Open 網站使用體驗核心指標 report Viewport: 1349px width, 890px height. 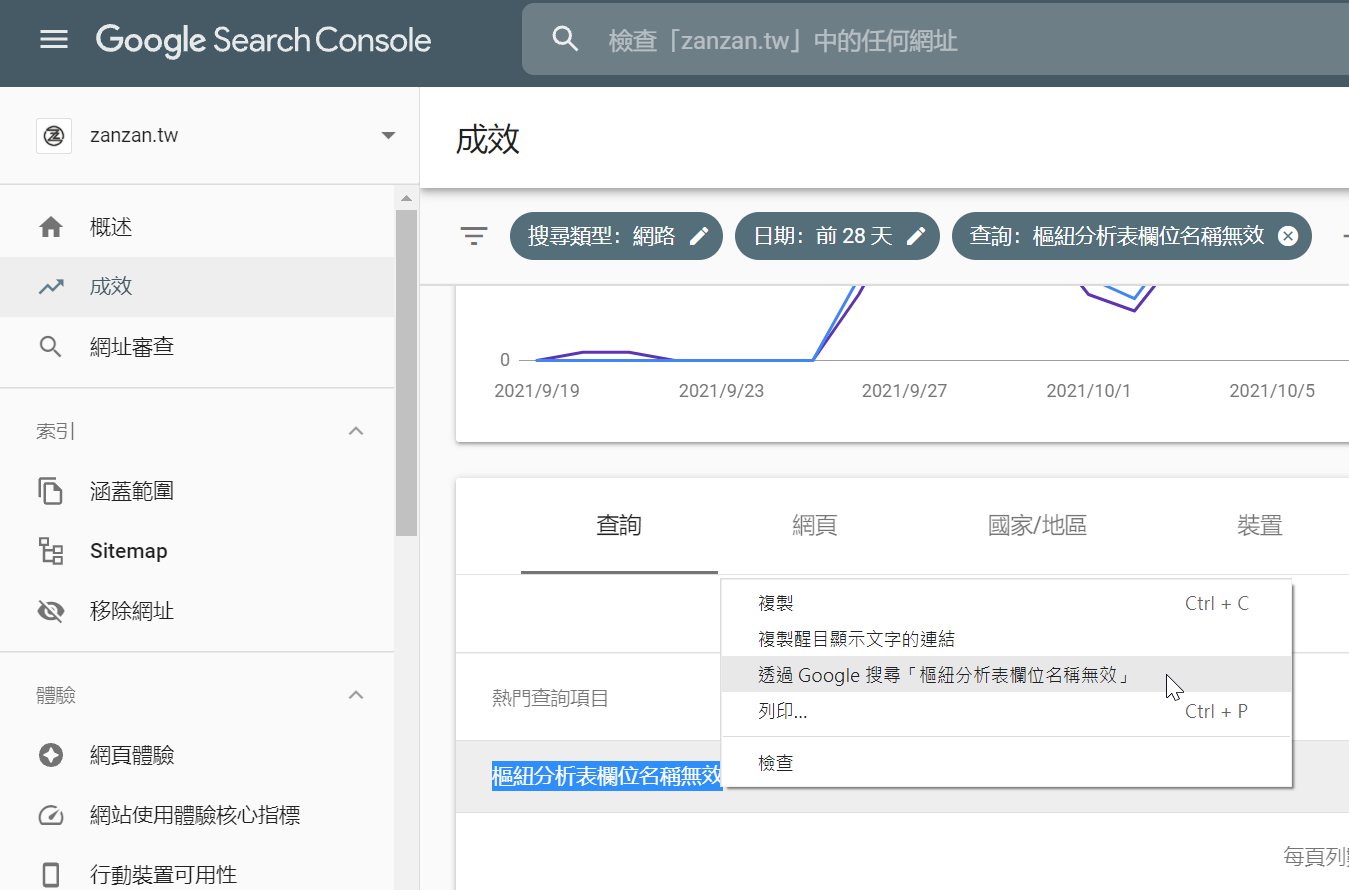click(197, 815)
